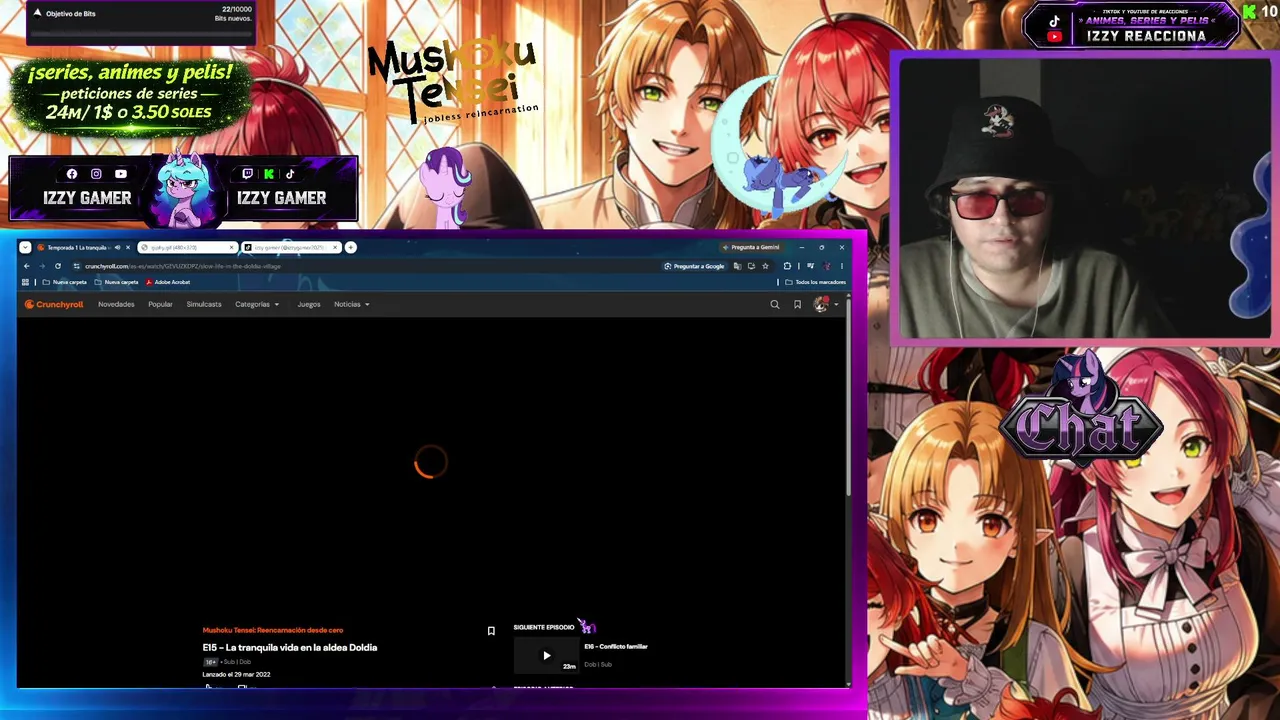
Task: Click the Facebook icon in IZZY GAMER banner
Action: point(72,174)
